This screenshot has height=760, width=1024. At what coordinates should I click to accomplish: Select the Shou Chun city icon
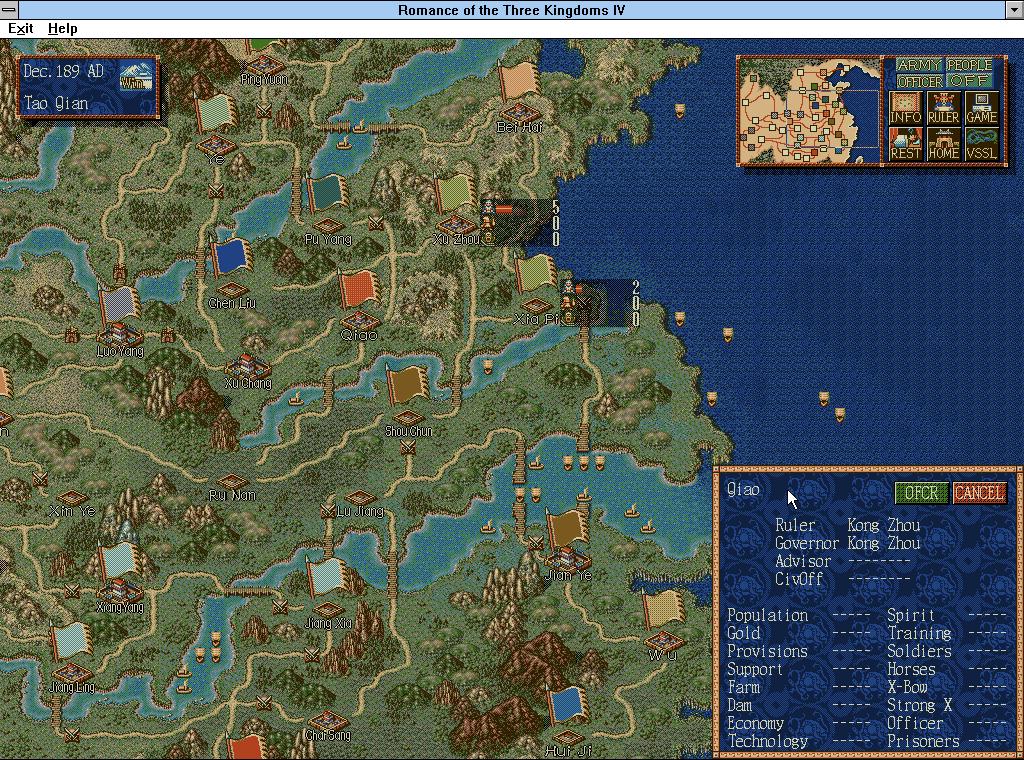408,418
